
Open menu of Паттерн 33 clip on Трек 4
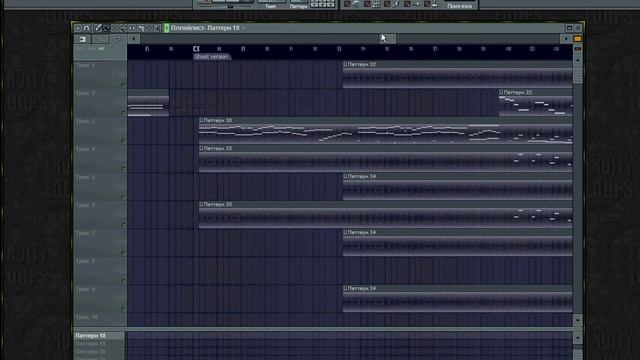click(201, 148)
